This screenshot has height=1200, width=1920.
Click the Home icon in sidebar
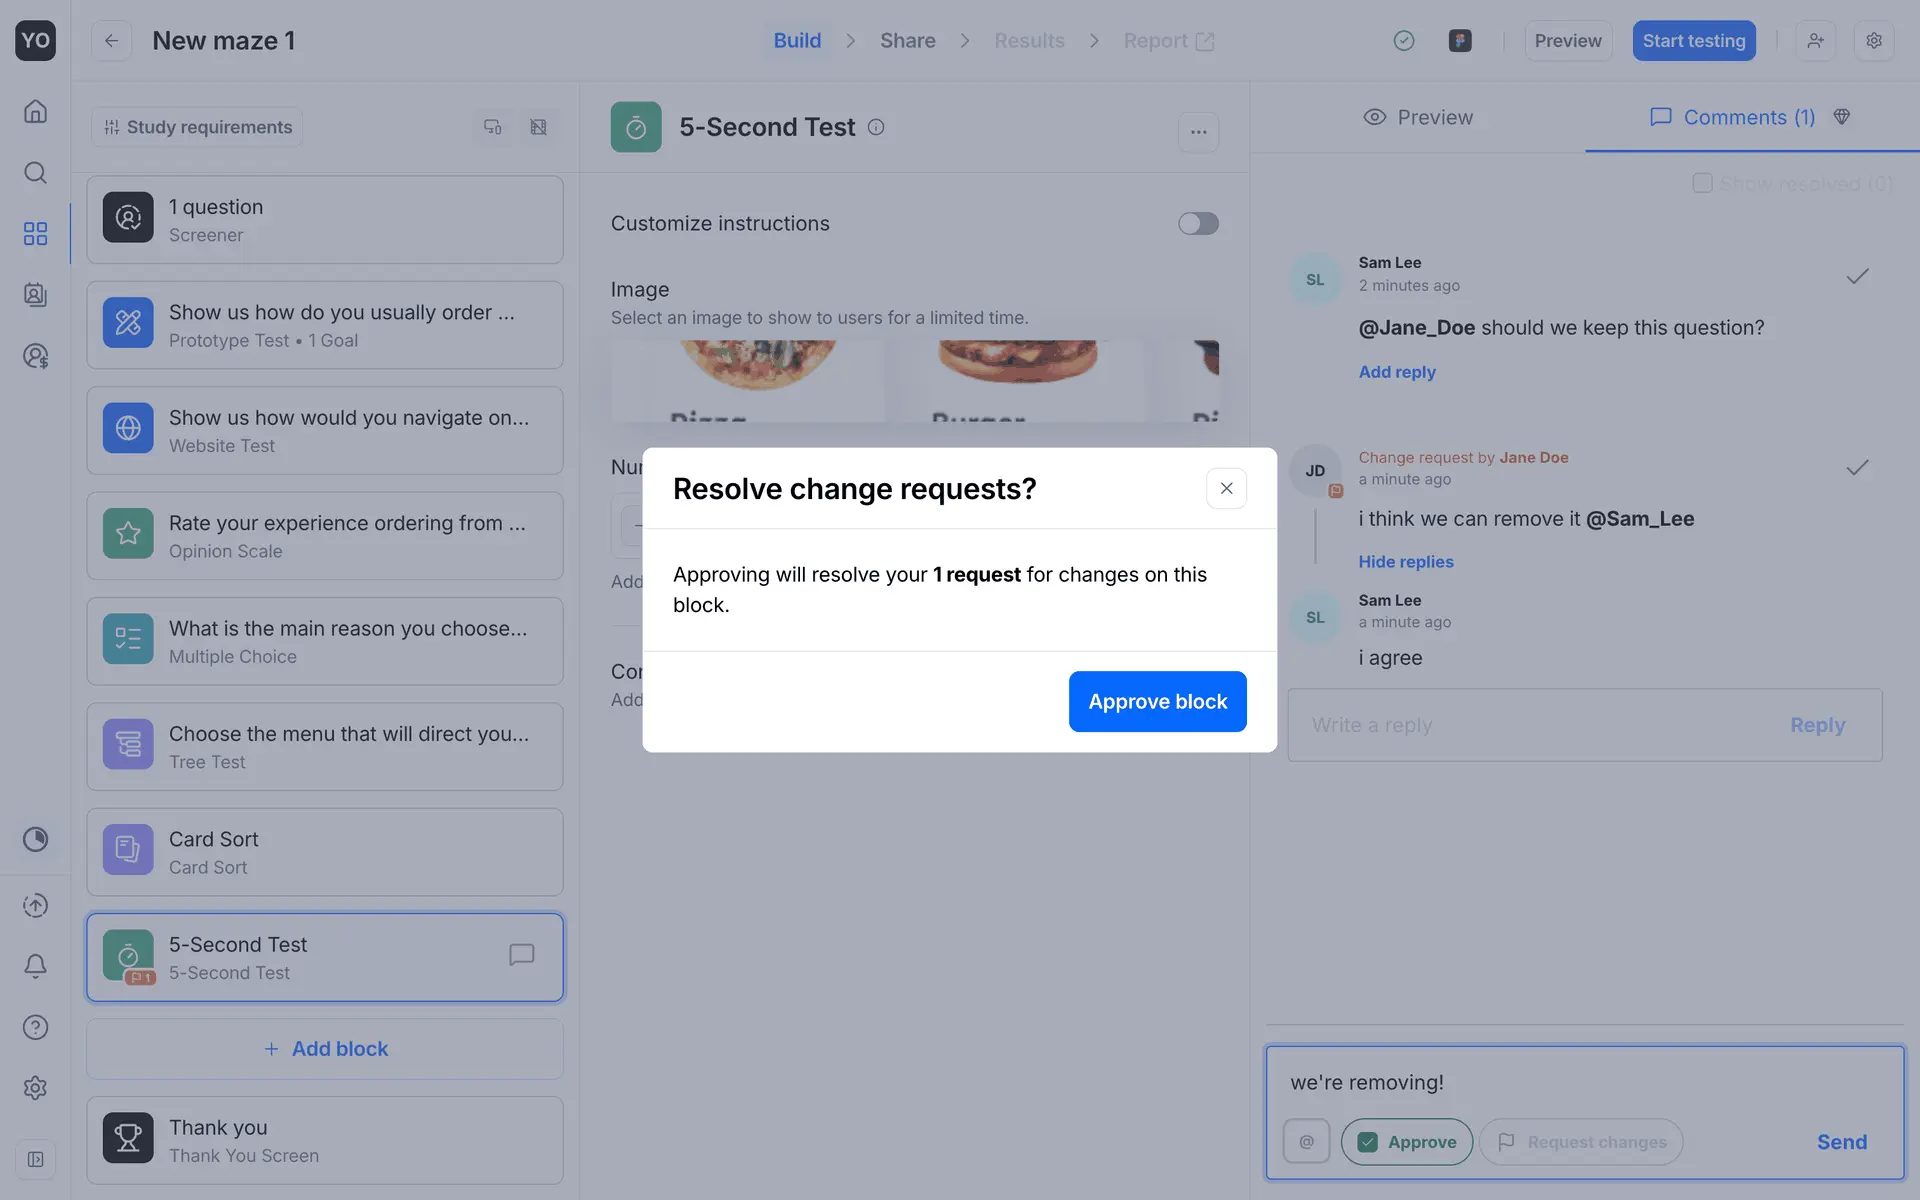35,111
